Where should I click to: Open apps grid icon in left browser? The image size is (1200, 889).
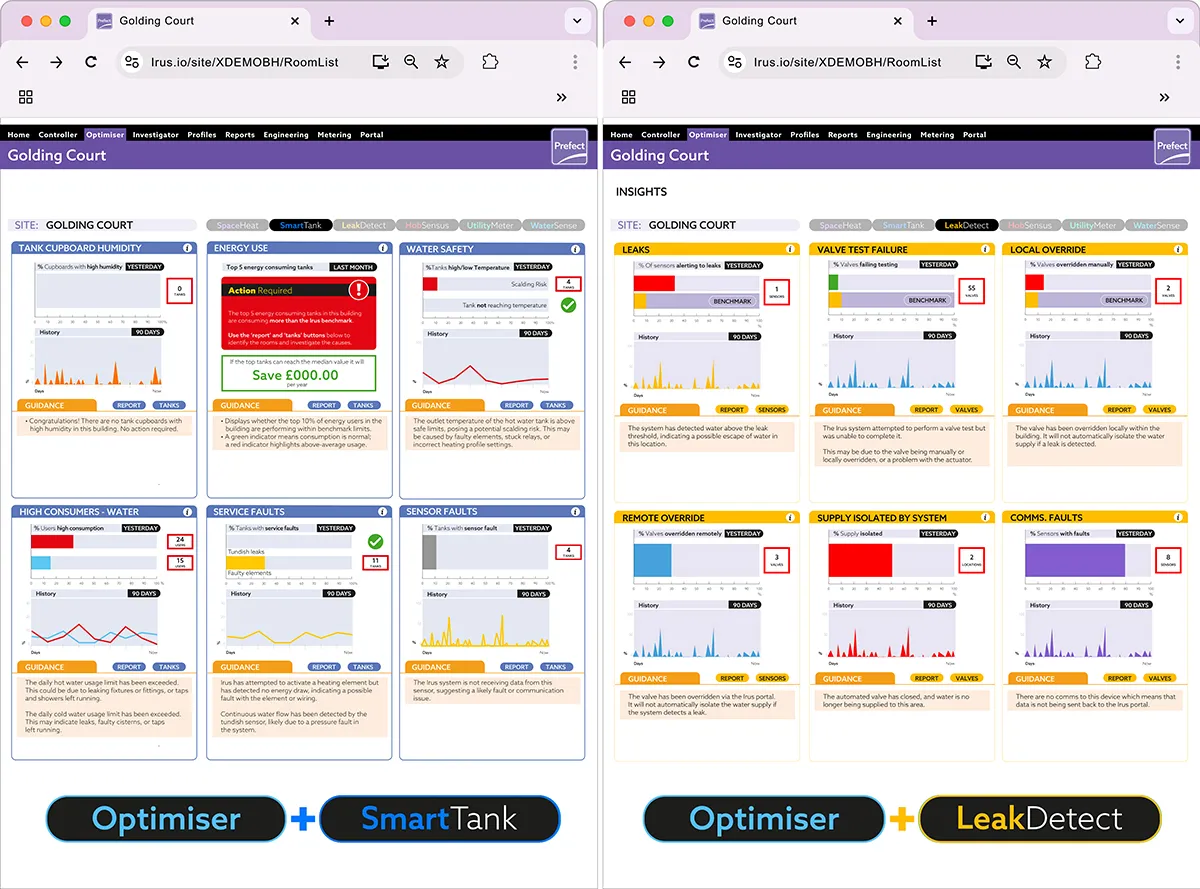click(26, 97)
